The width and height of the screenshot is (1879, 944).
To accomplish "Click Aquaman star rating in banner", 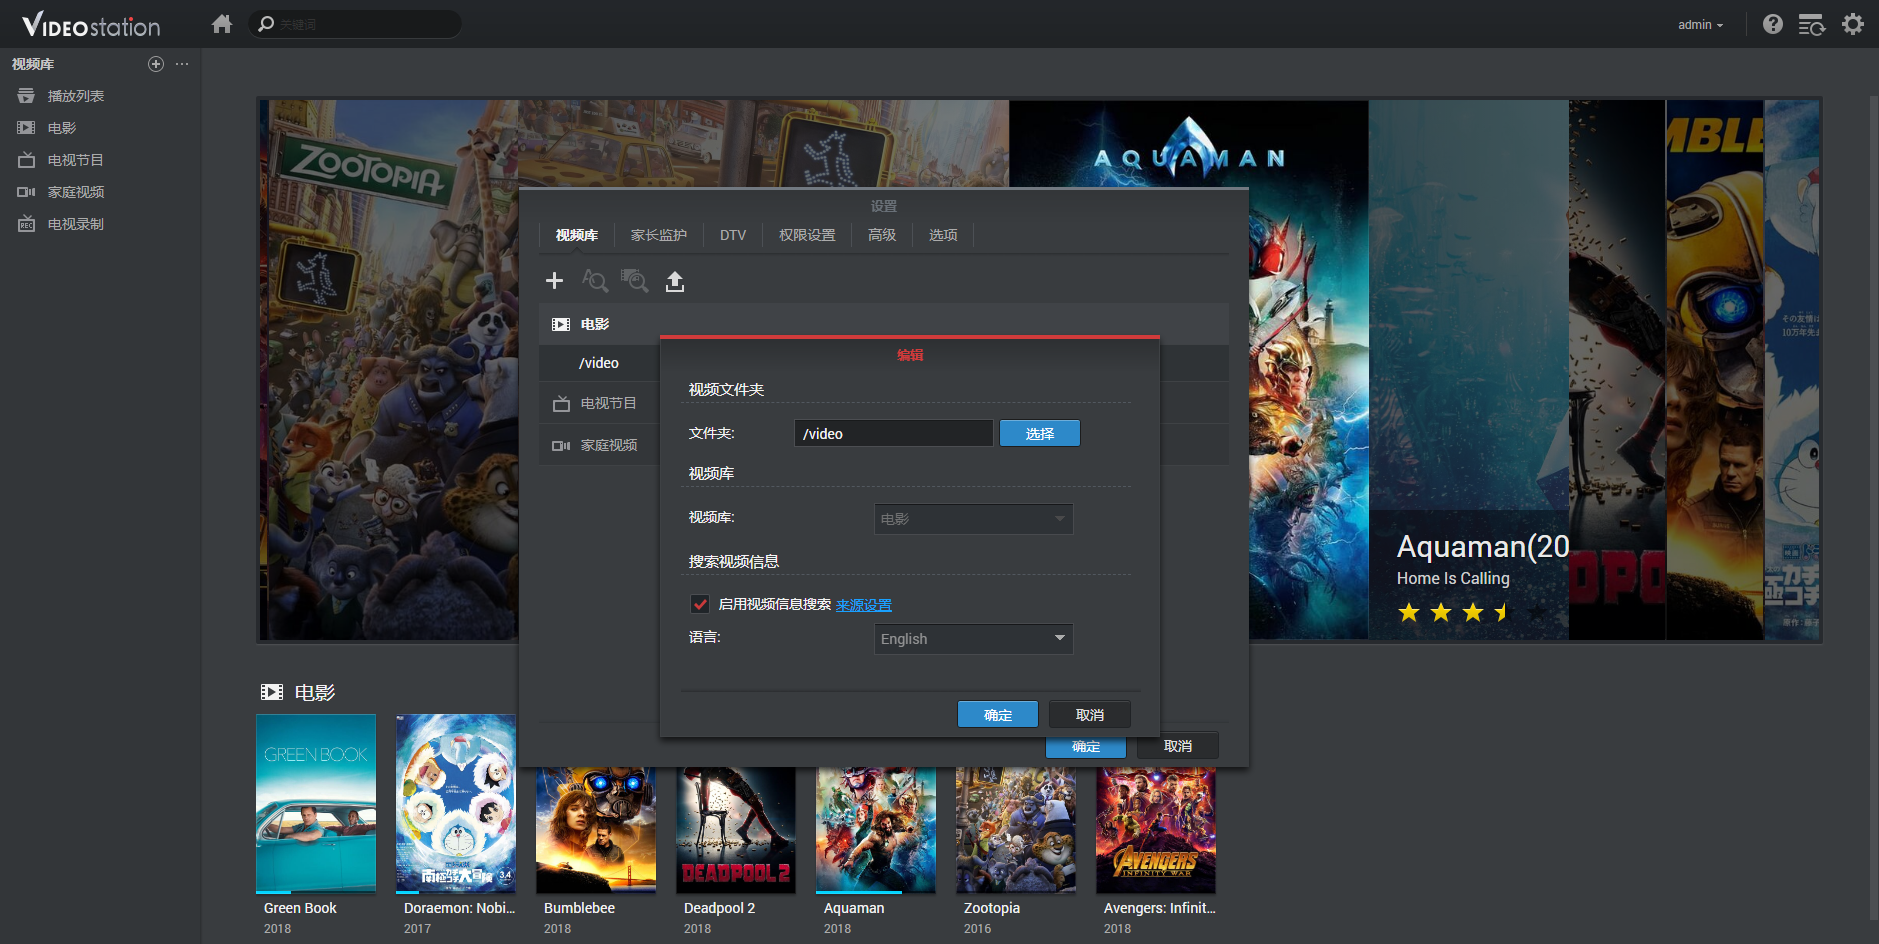I will 1470,612.
